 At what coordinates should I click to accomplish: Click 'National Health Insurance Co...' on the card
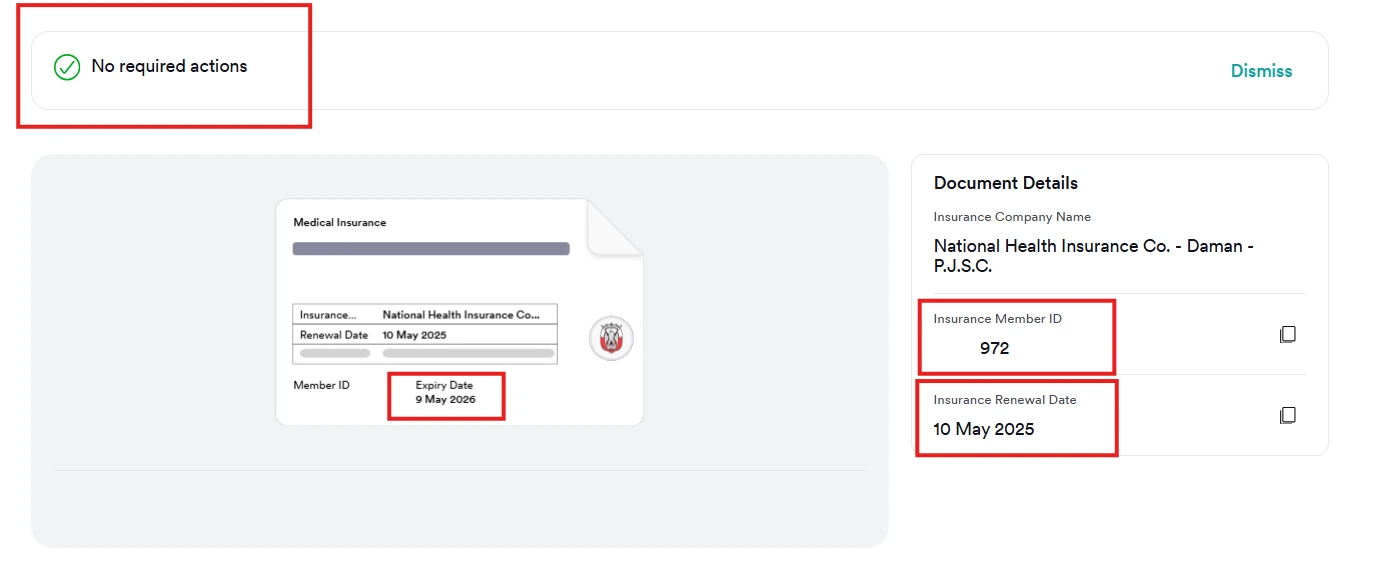click(462, 315)
